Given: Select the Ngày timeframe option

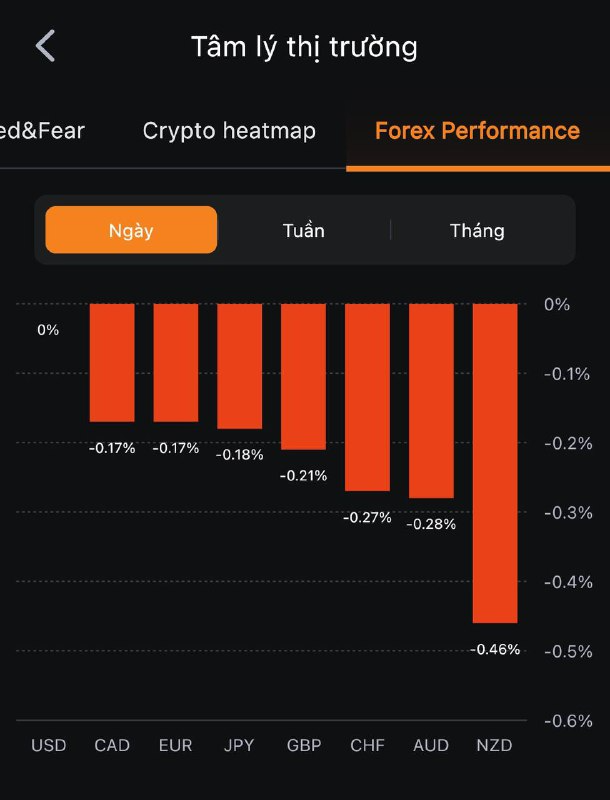Looking at the screenshot, I should click(x=131, y=230).
